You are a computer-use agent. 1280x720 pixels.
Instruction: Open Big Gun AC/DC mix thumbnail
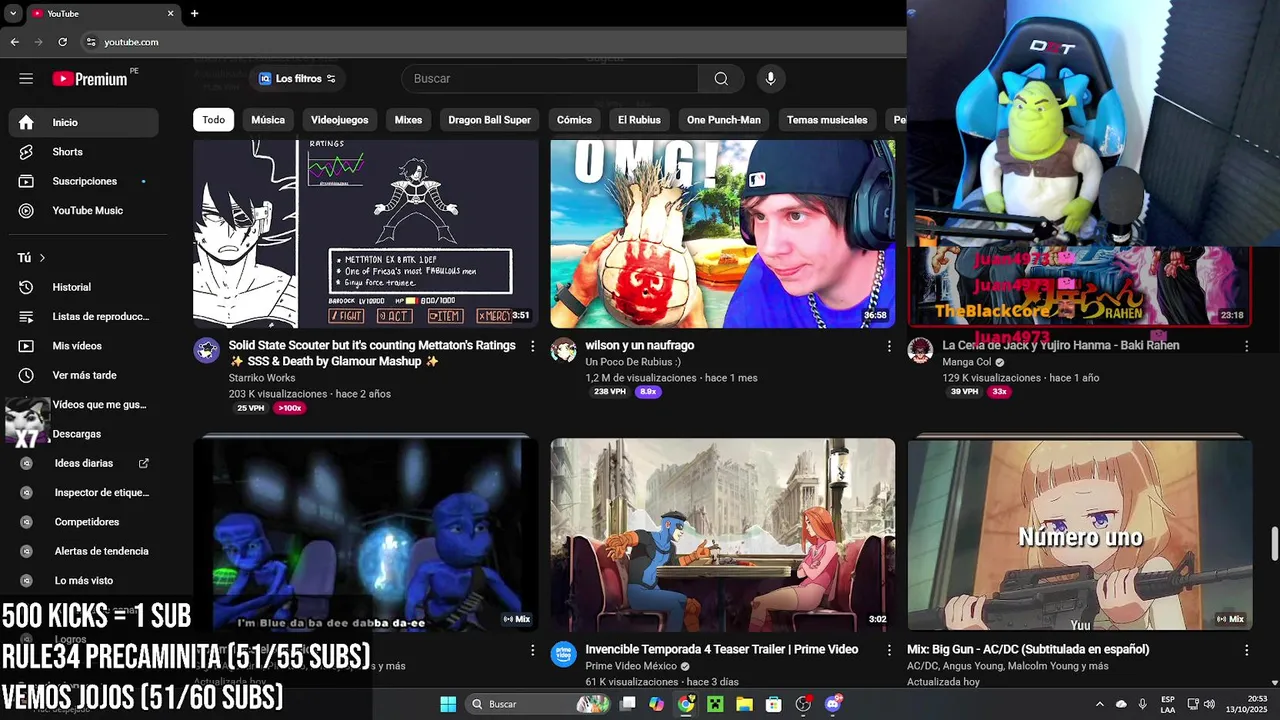click(x=1080, y=534)
